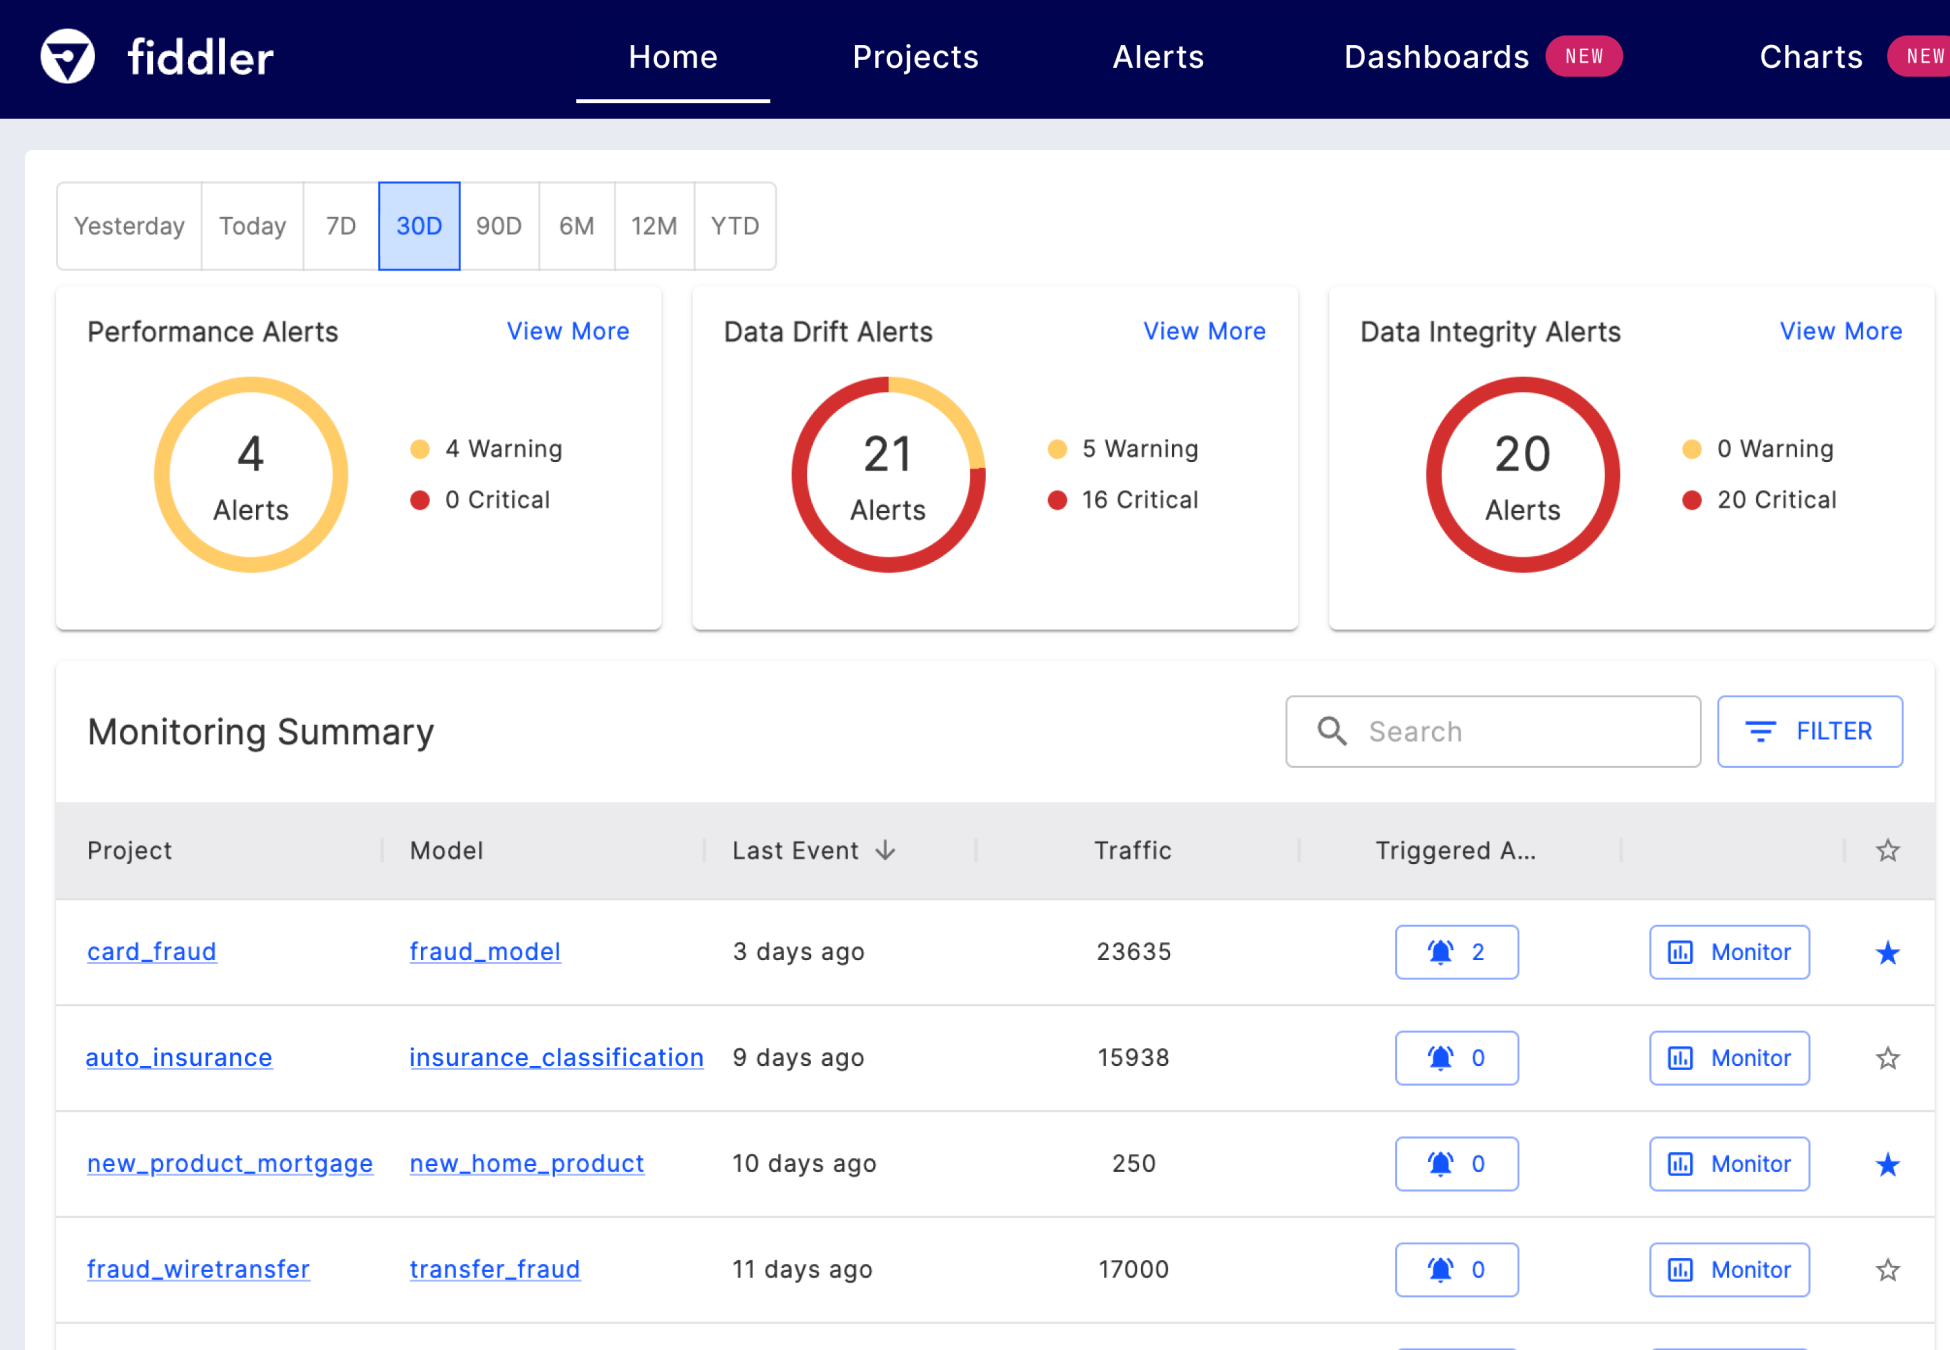
Task: Click View More on Data Drift Alerts
Action: [x=1204, y=330]
